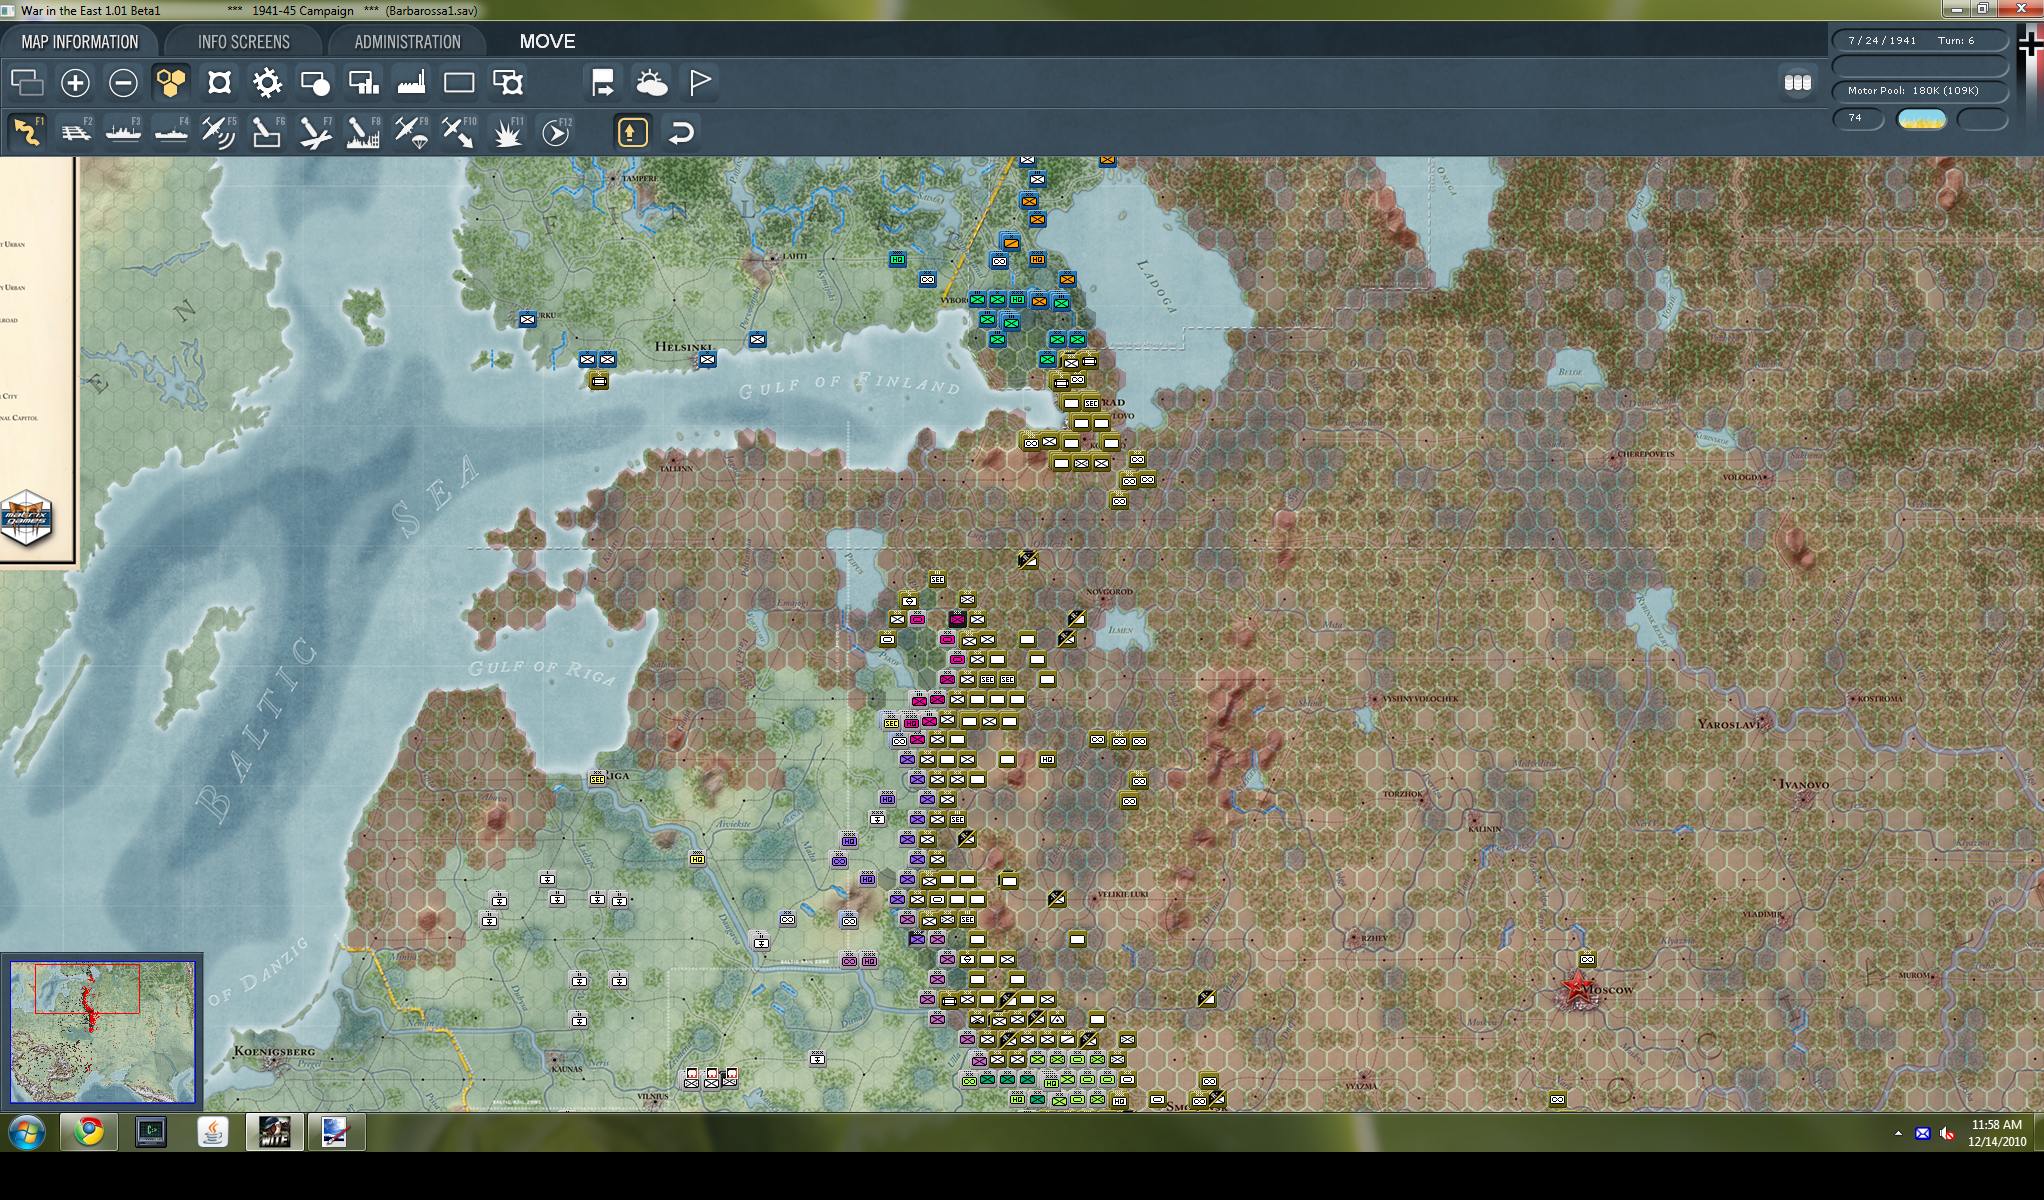Zoom in the map with plus icon
Screen dimensions: 2044x1200
75,82
